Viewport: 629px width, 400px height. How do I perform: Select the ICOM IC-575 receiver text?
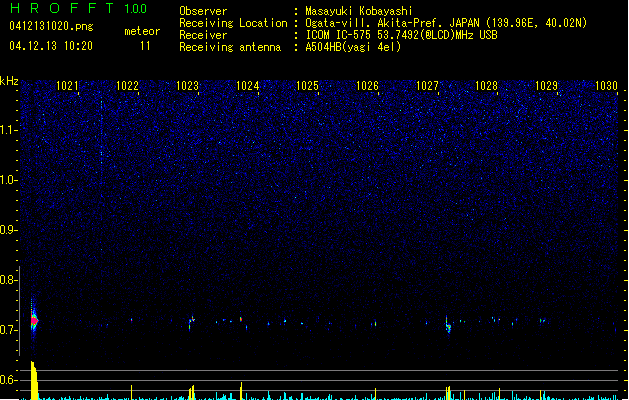click(x=402, y=35)
